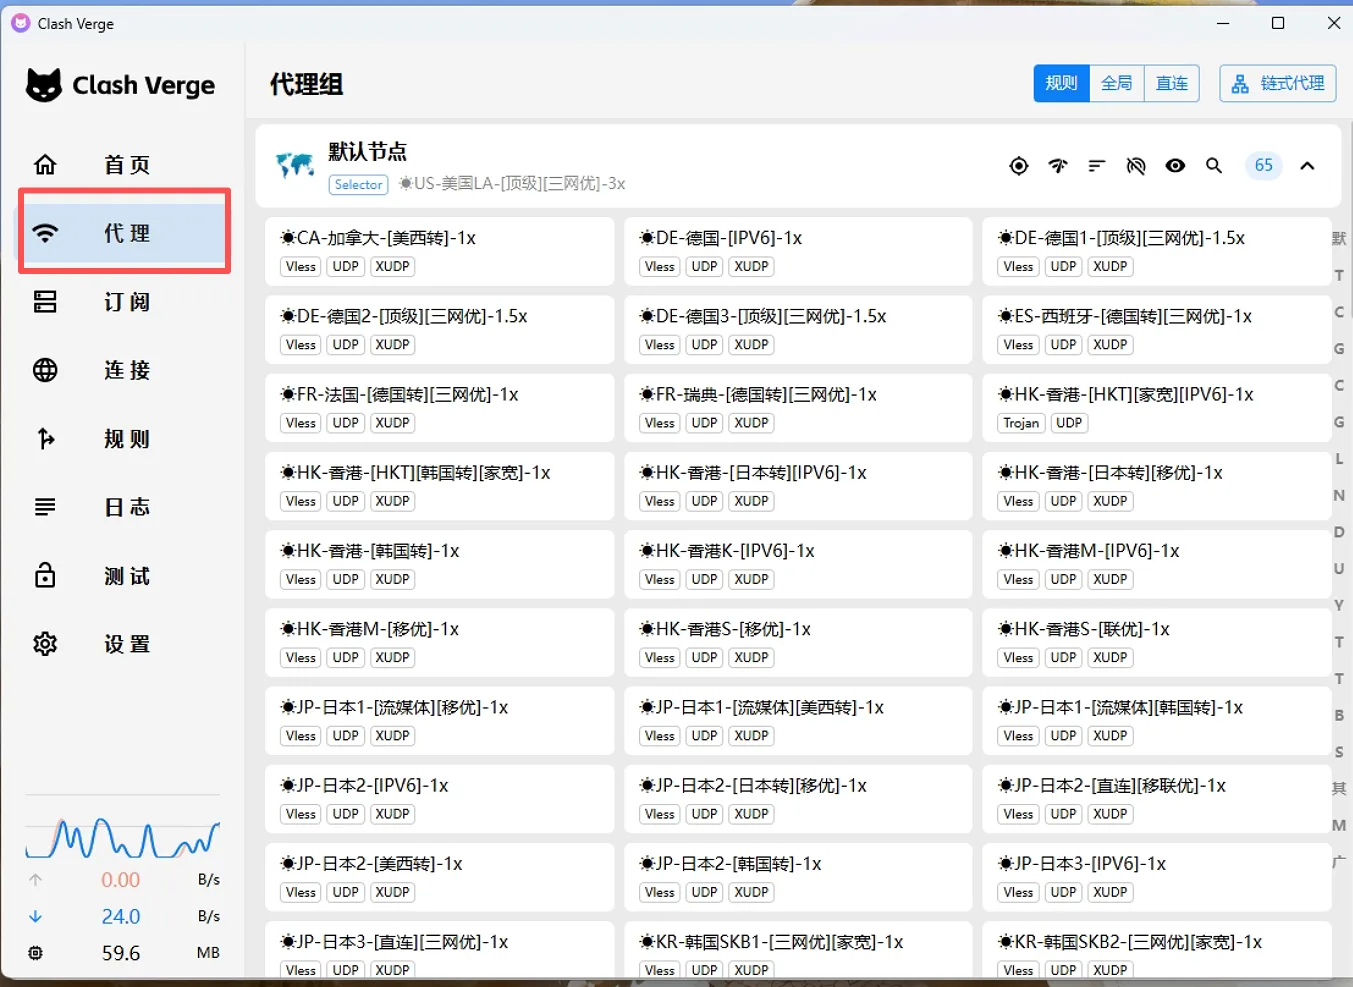Select node DE-德国1-[顶级][三网优]-1.5x
The image size is (1353, 987).
[x=1157, y=251]
